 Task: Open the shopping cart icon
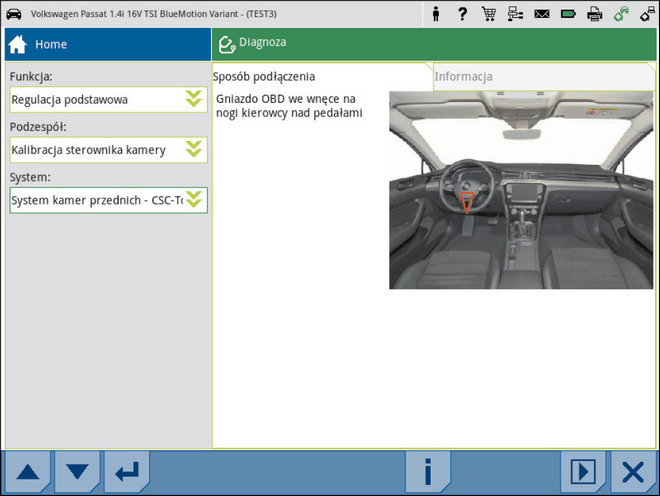pyautogui.click(x=489, y=14)
